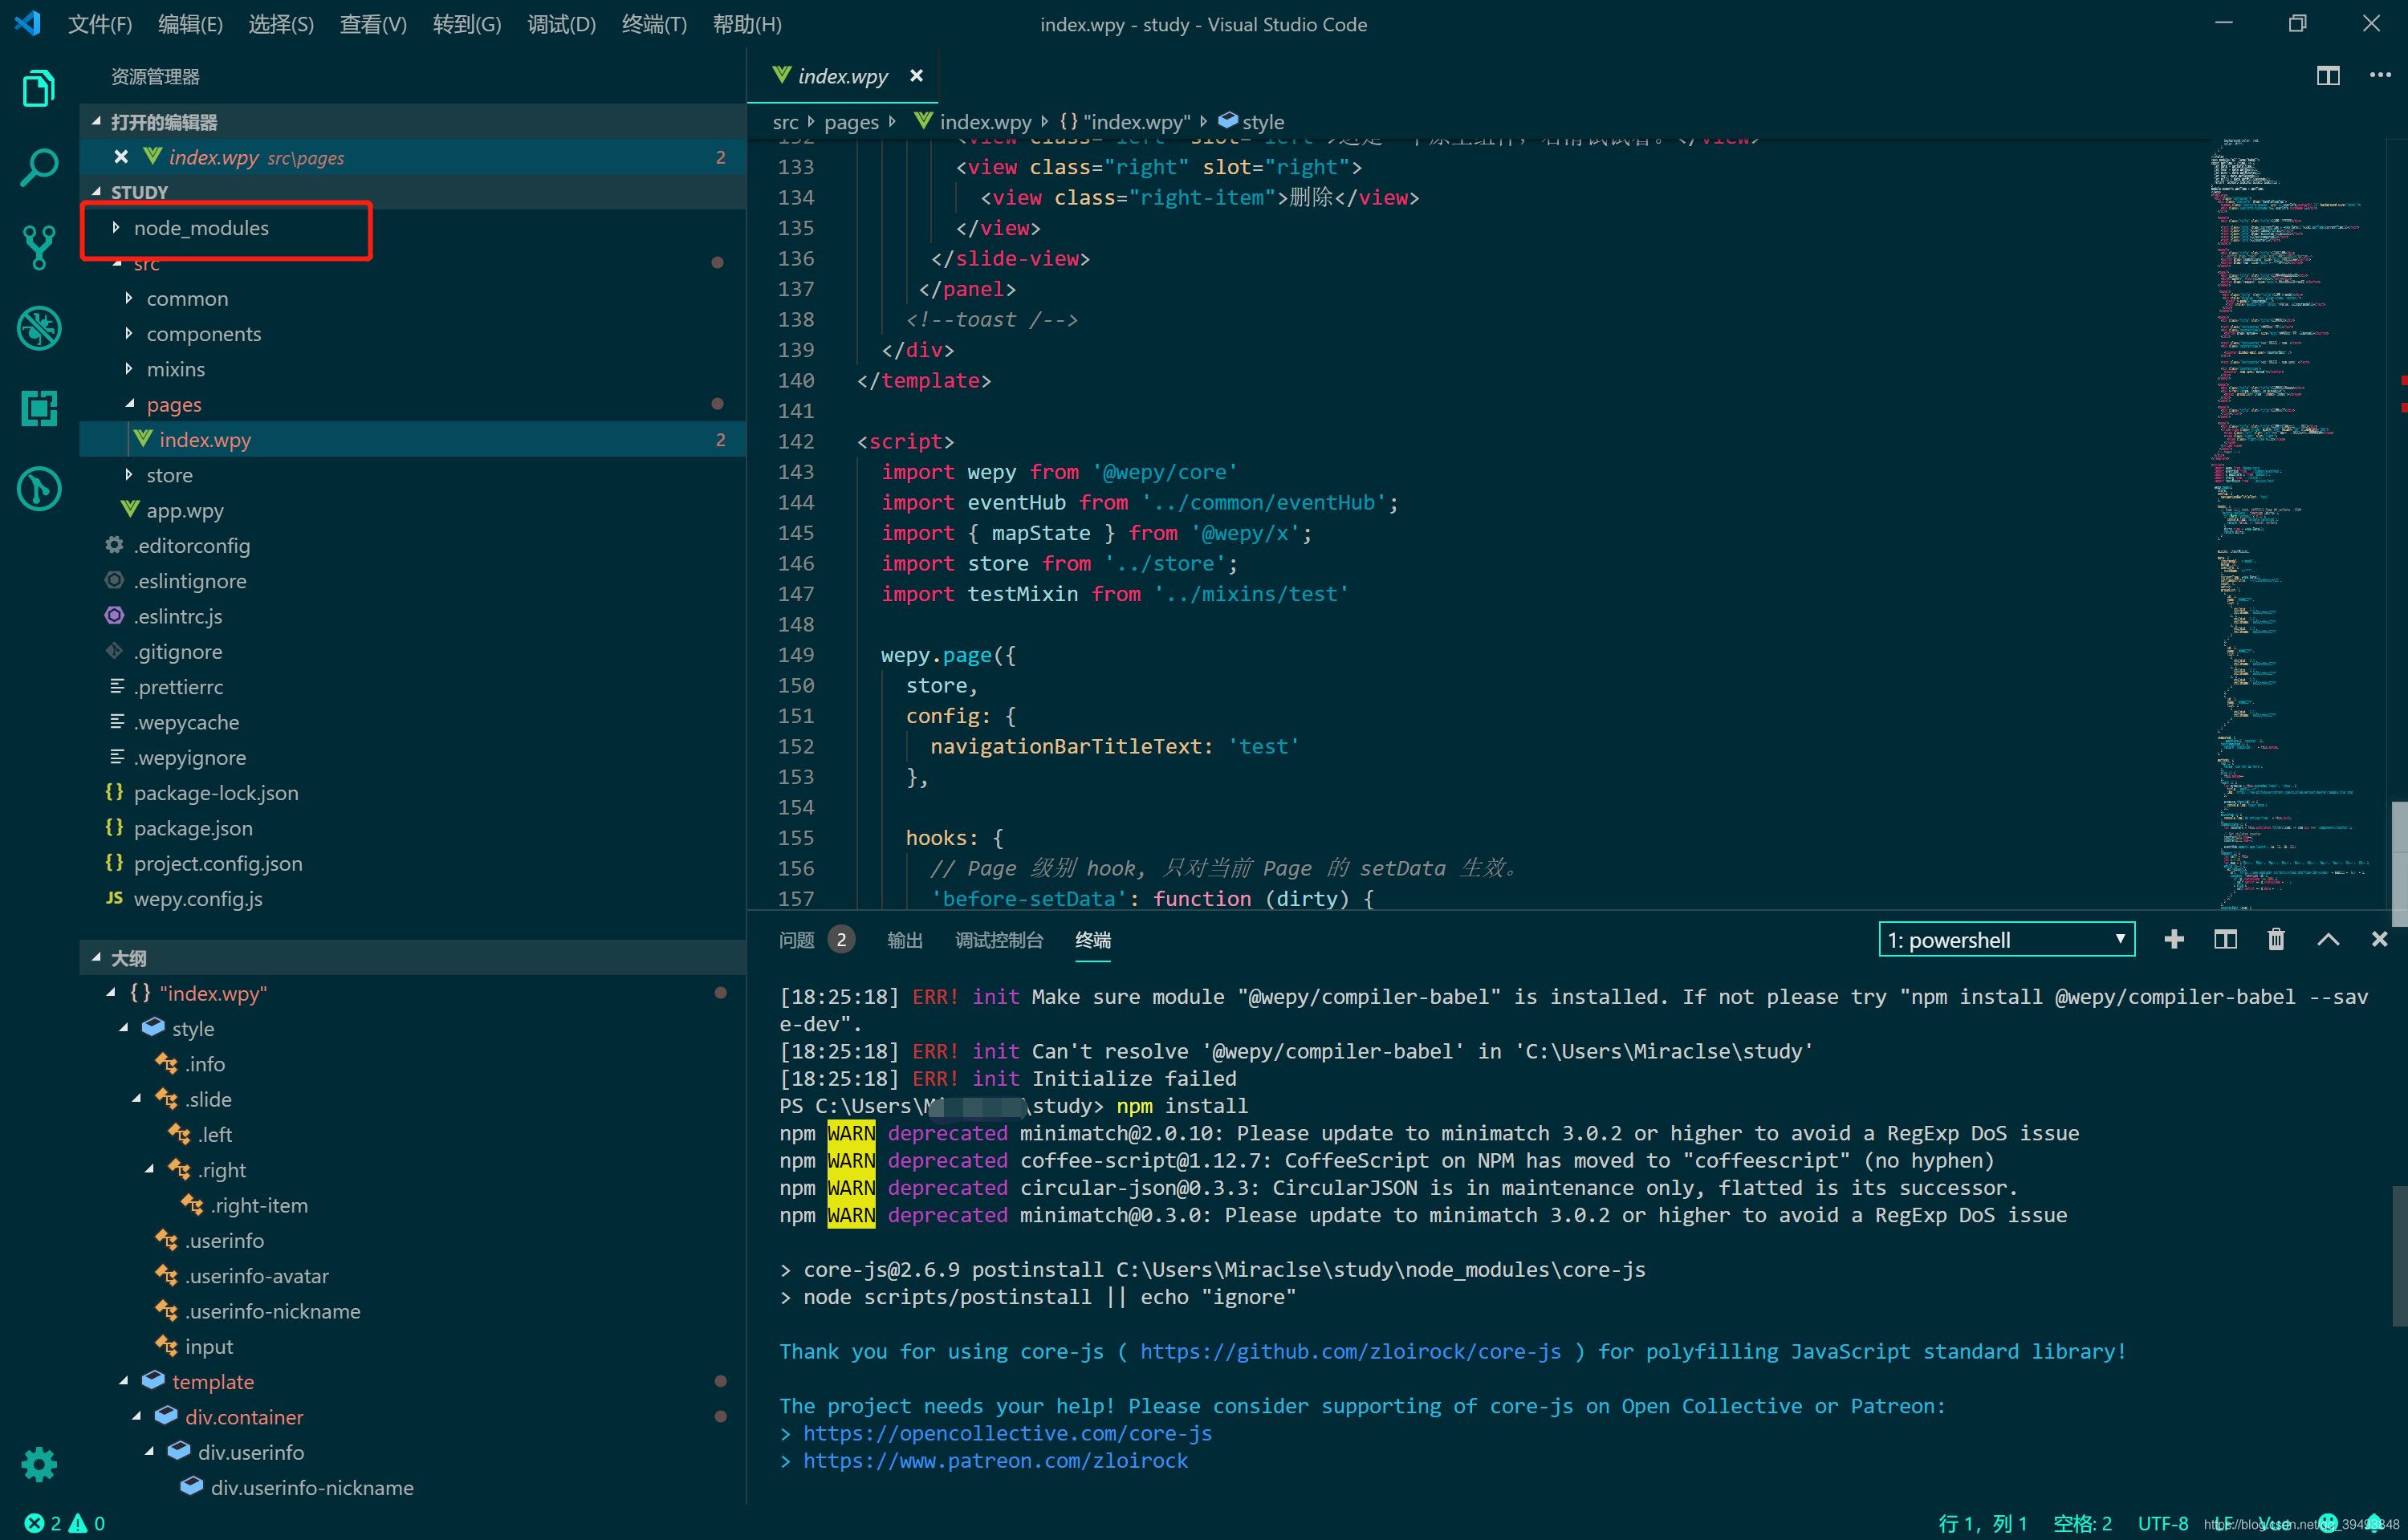Expand the components folder

[x=412, y=334]
